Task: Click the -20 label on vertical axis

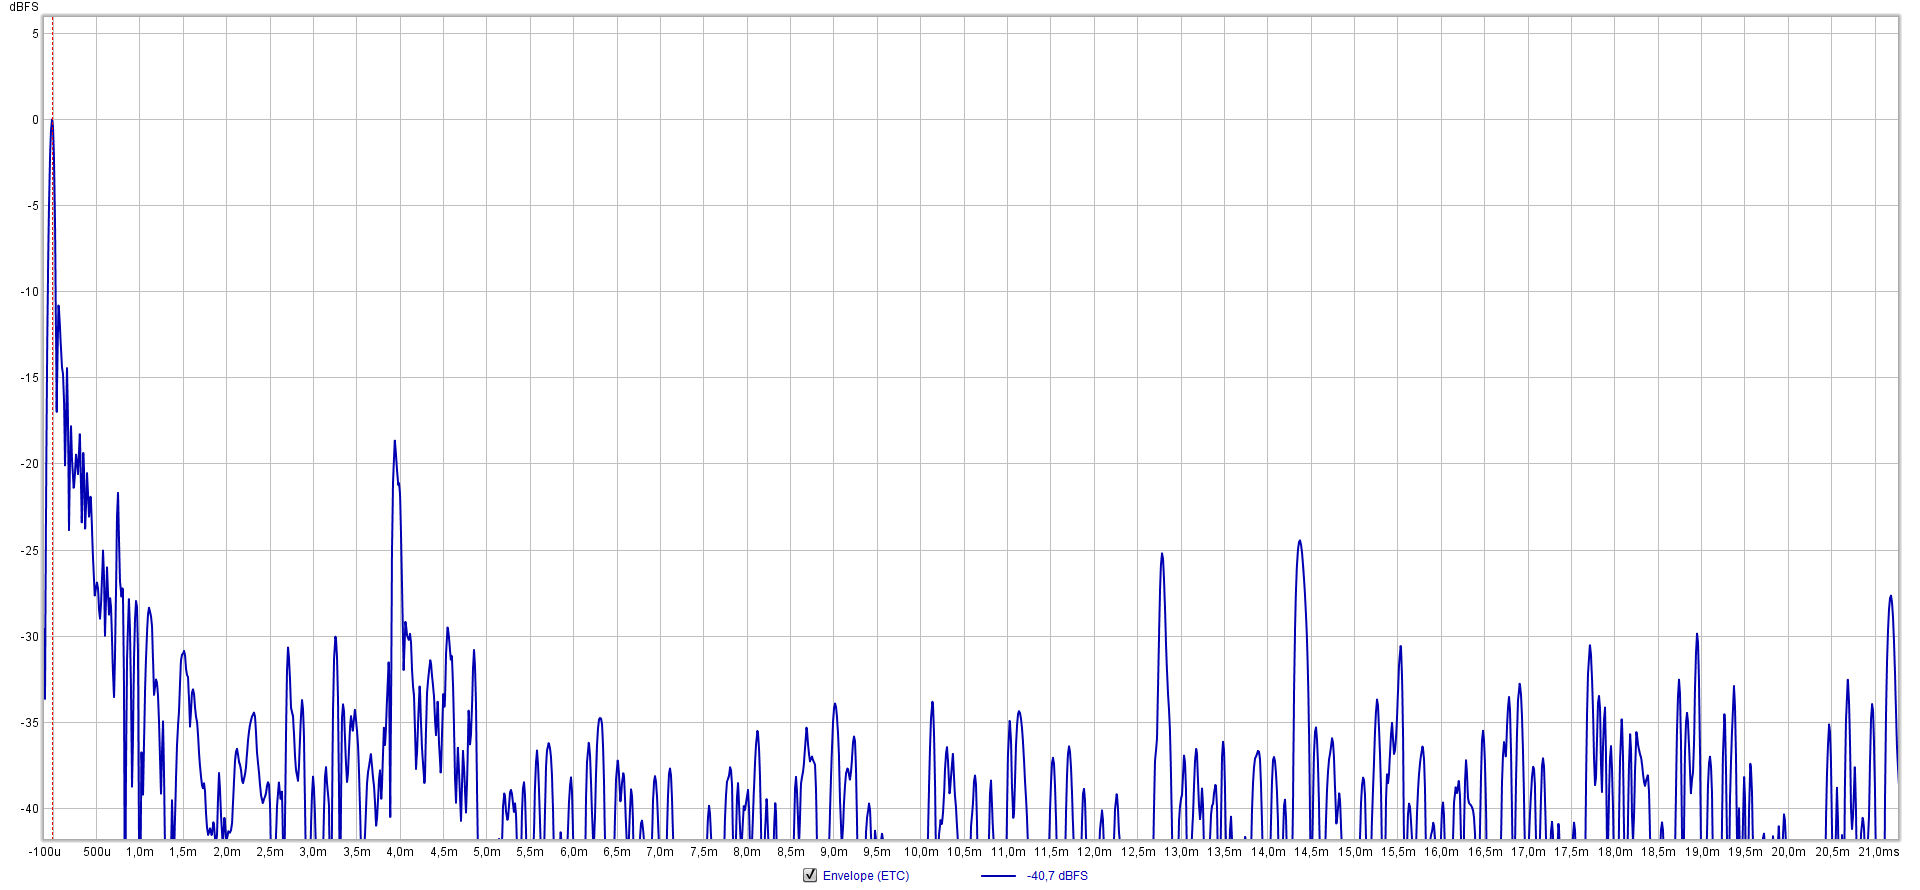Action: 31,464
